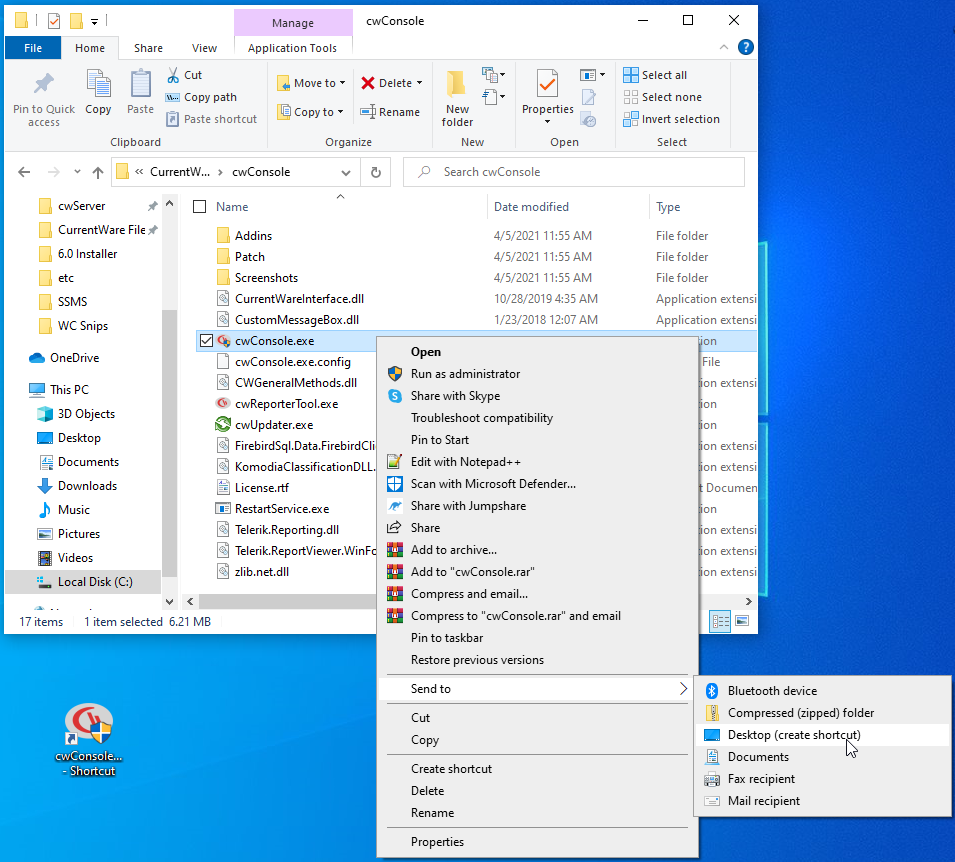
Task: Open the File tab
Action: [33, 48]
